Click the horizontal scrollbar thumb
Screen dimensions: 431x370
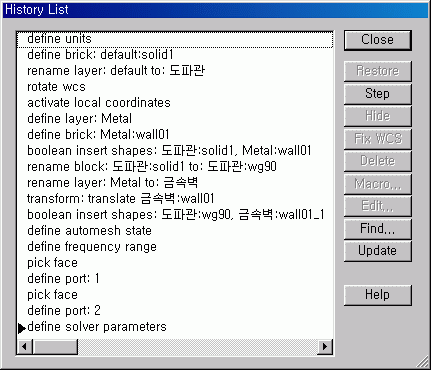point(55,347)
